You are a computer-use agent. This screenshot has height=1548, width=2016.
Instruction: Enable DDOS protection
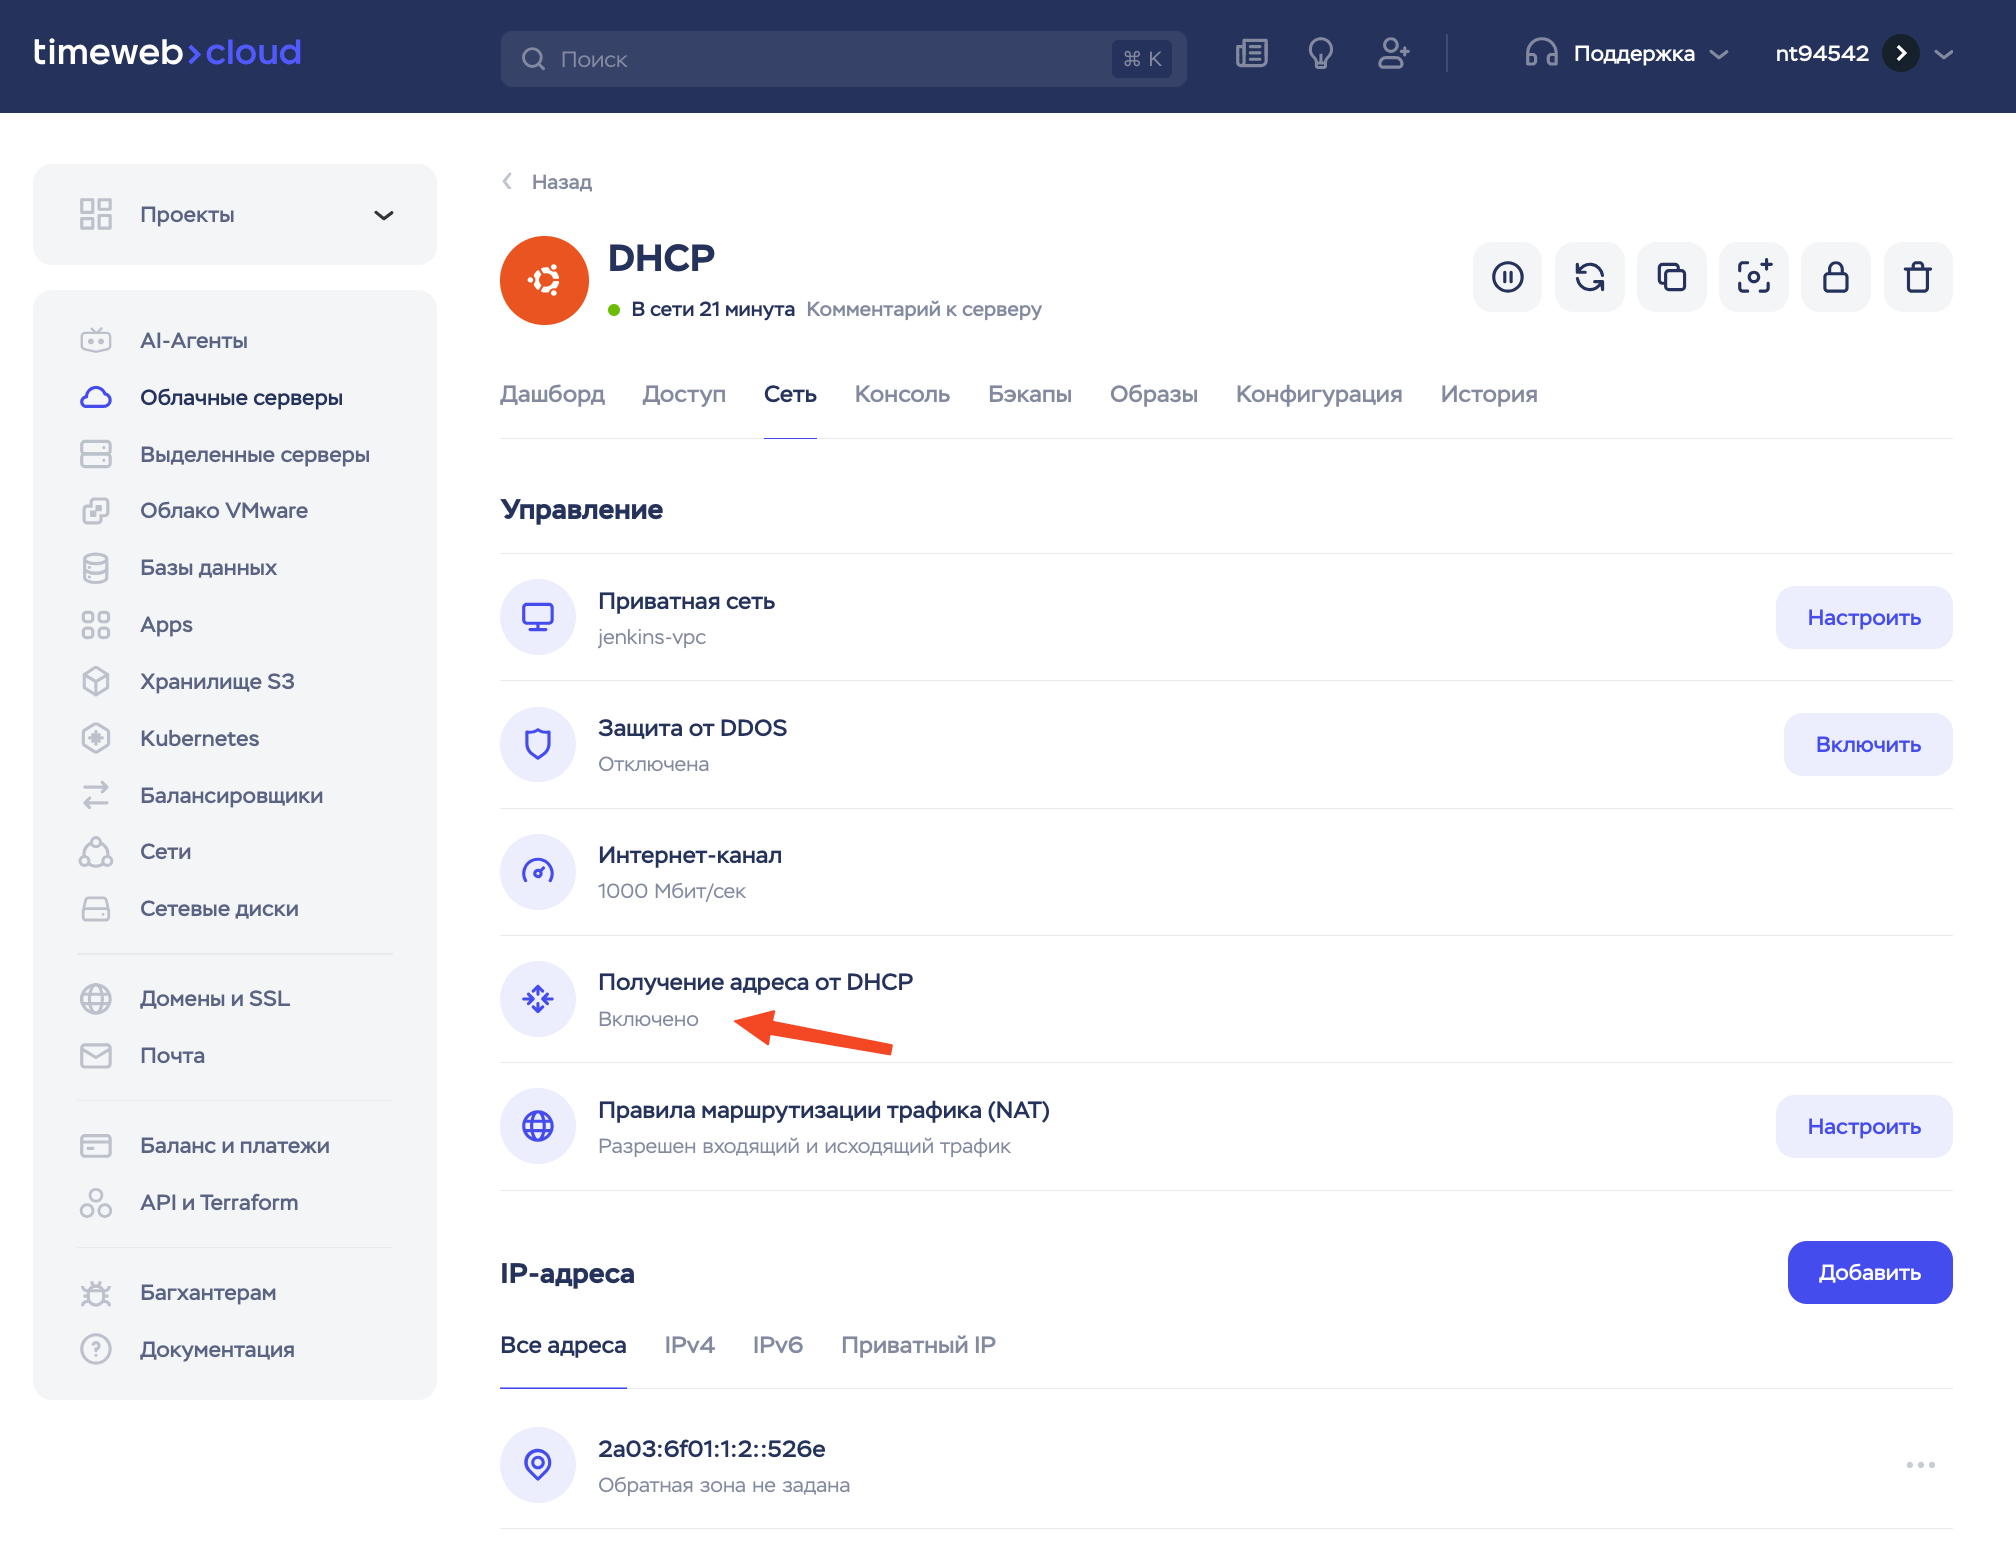[x=1867, y=744]
